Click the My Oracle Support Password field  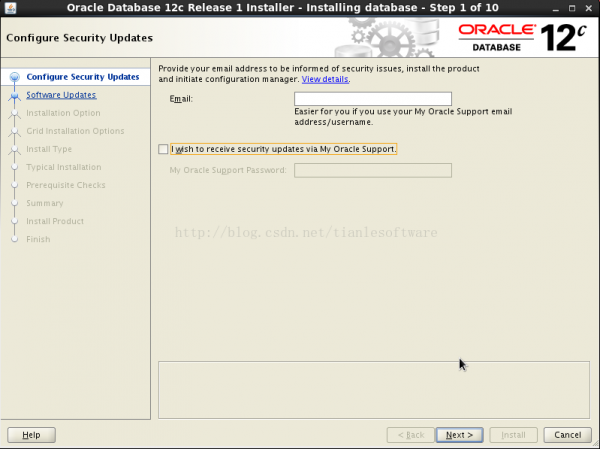373,170
